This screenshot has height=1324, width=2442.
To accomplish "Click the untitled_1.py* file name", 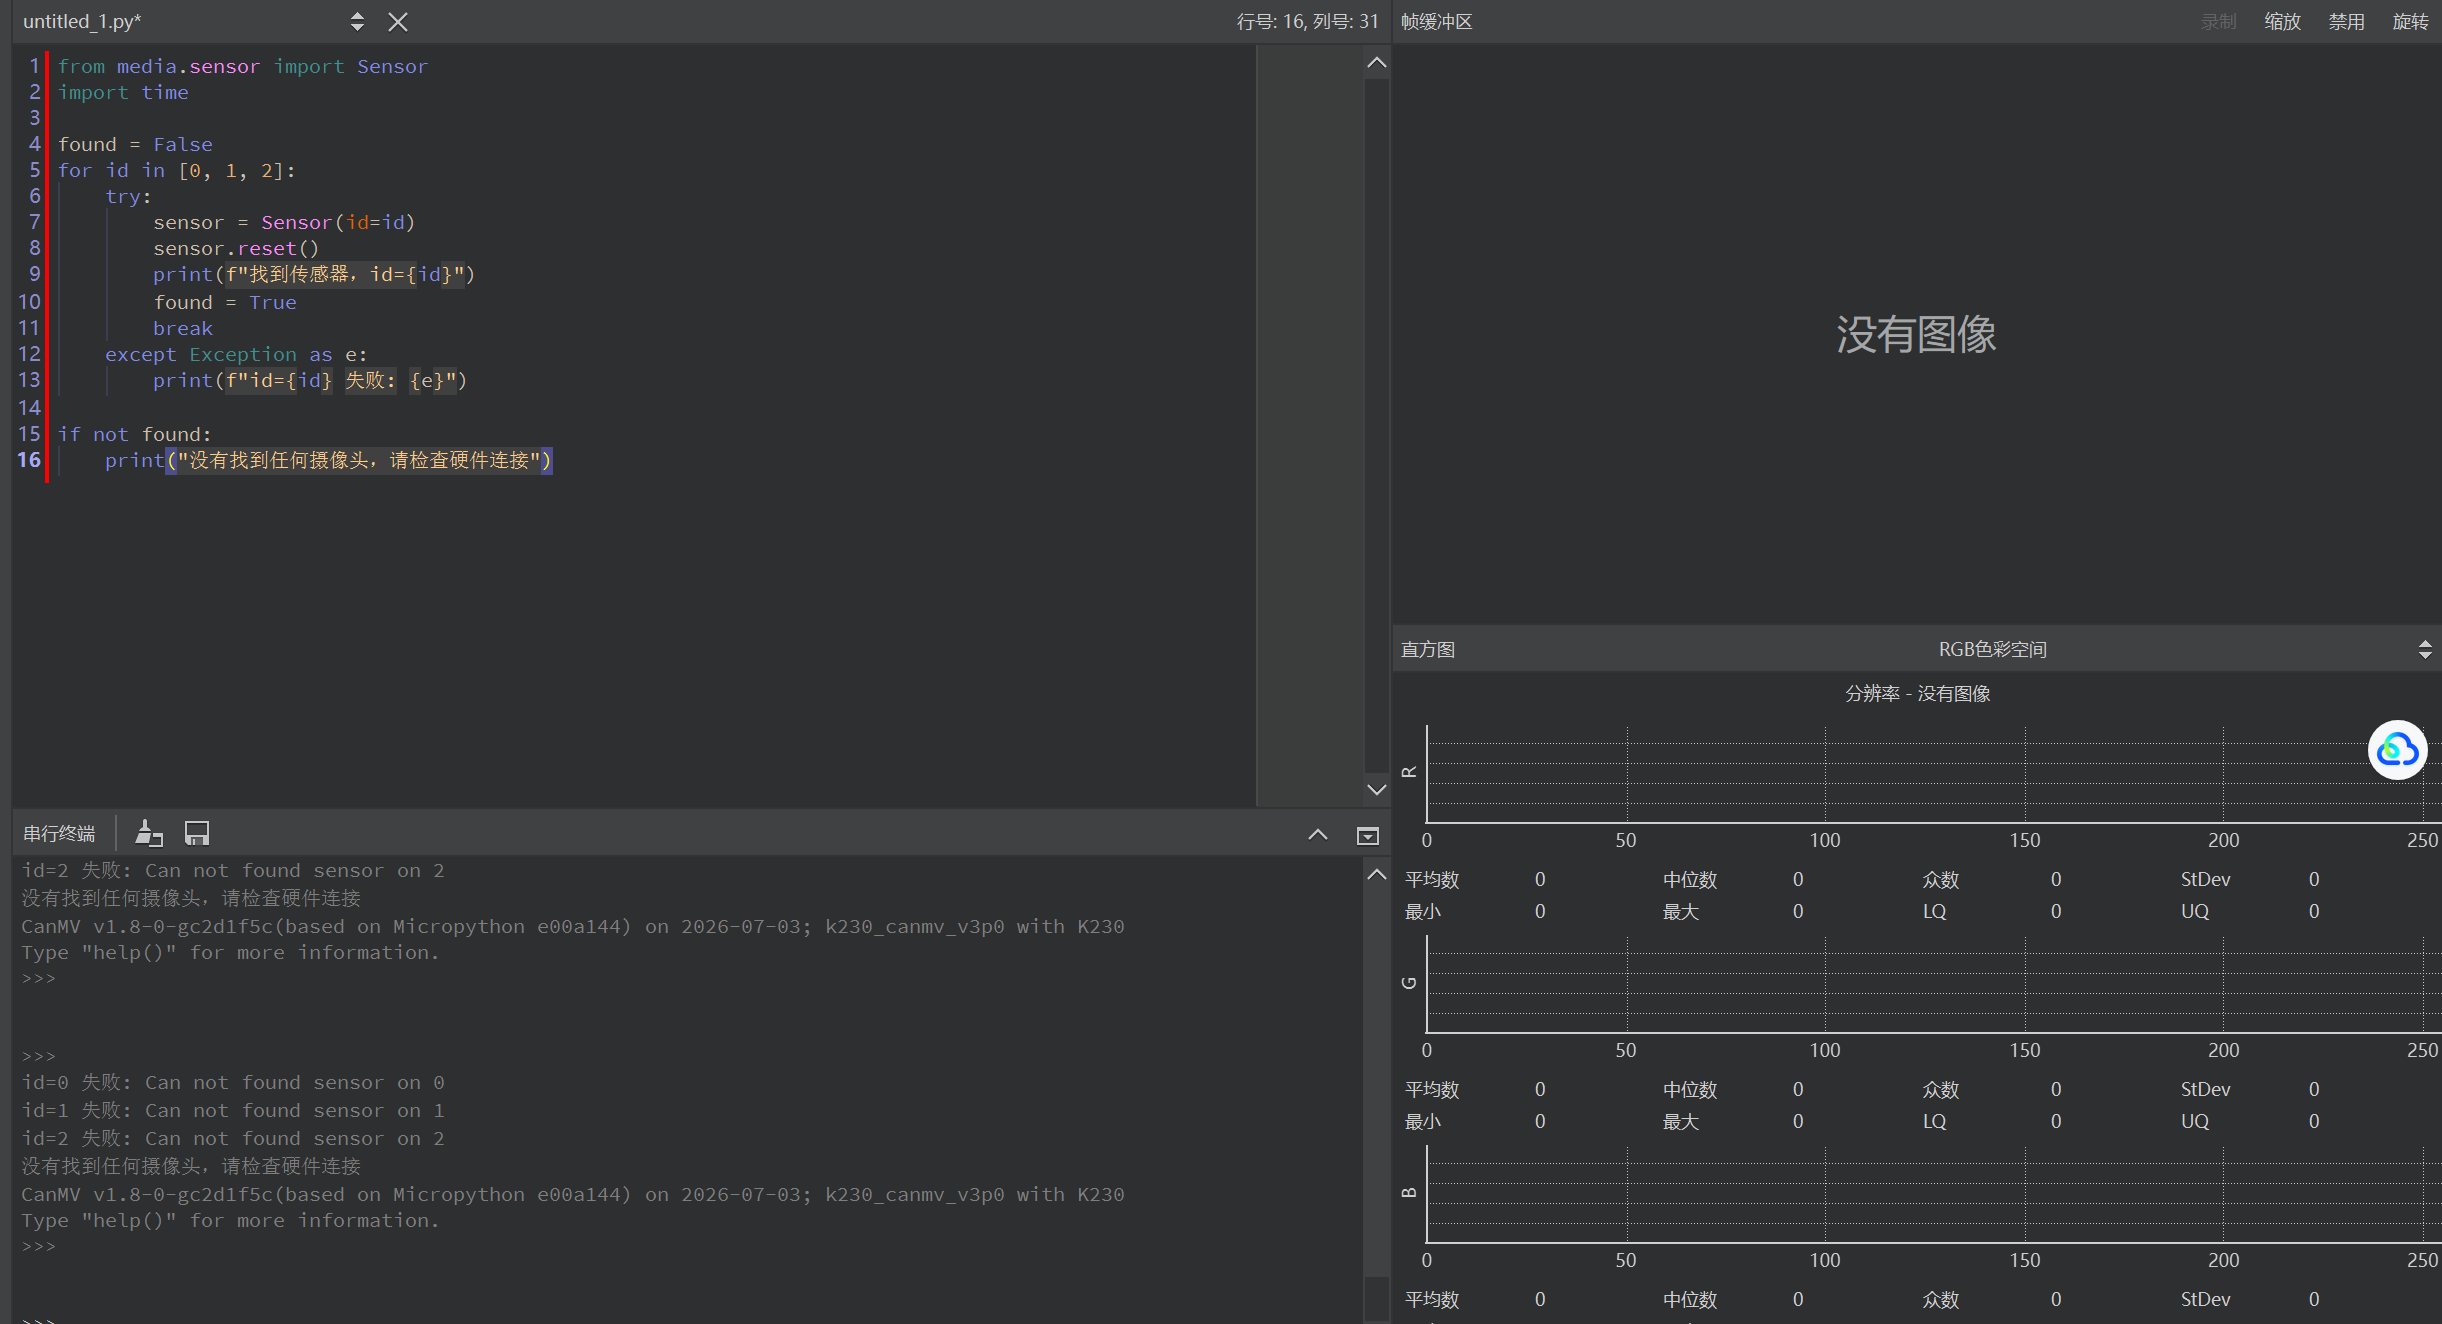I will [82, 22].
